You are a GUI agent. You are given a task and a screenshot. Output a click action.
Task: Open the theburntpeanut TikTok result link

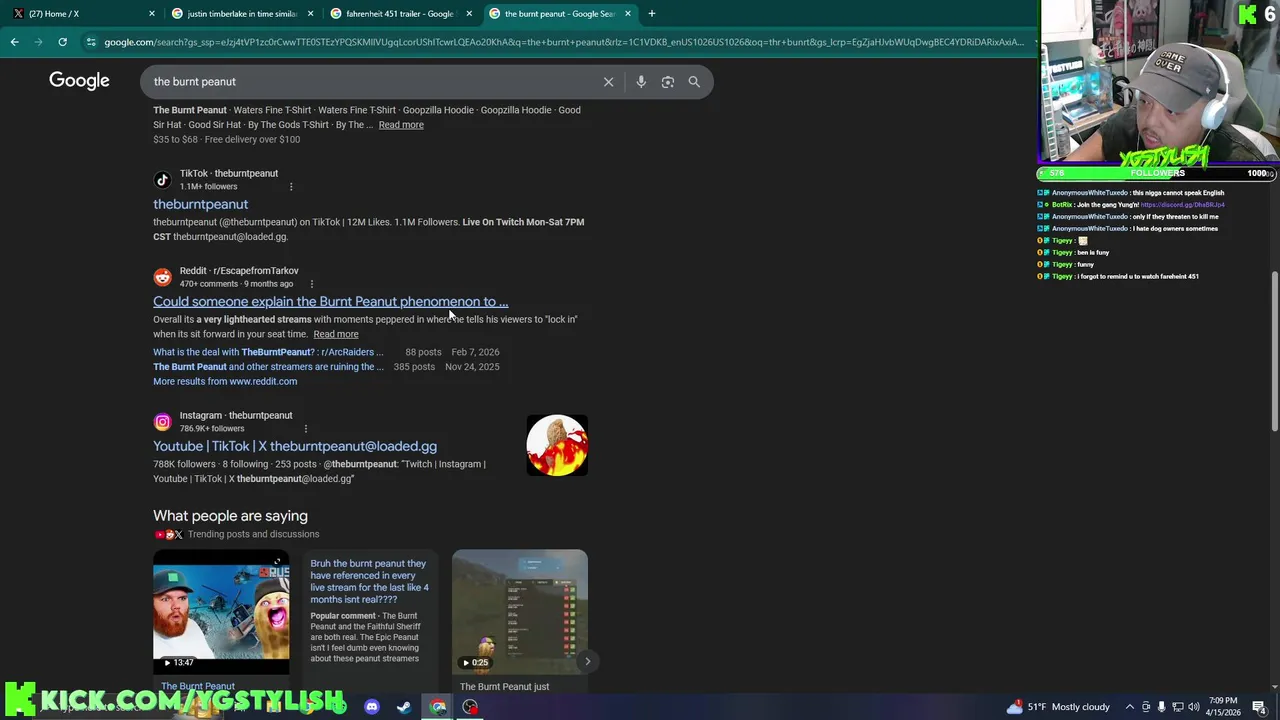[x=200, y=204]
